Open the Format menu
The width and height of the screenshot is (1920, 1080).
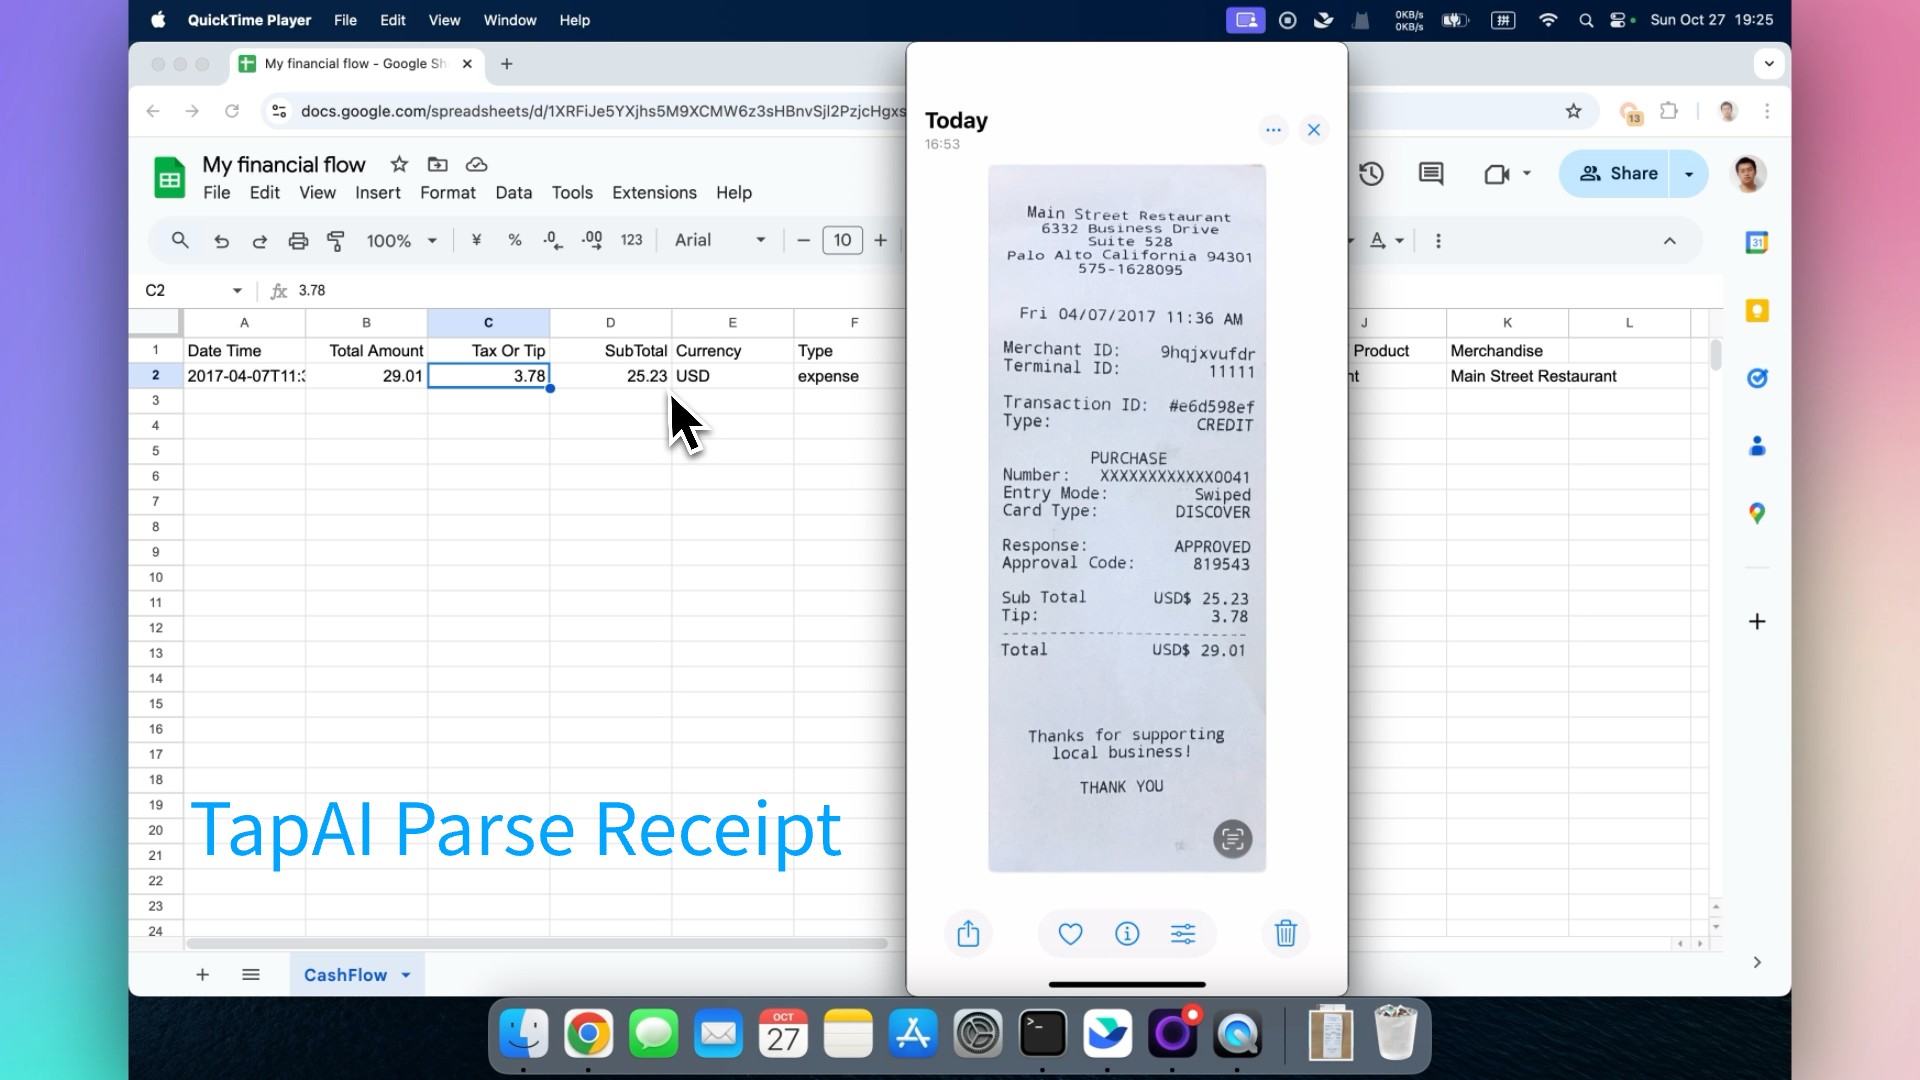click(447, 192)
